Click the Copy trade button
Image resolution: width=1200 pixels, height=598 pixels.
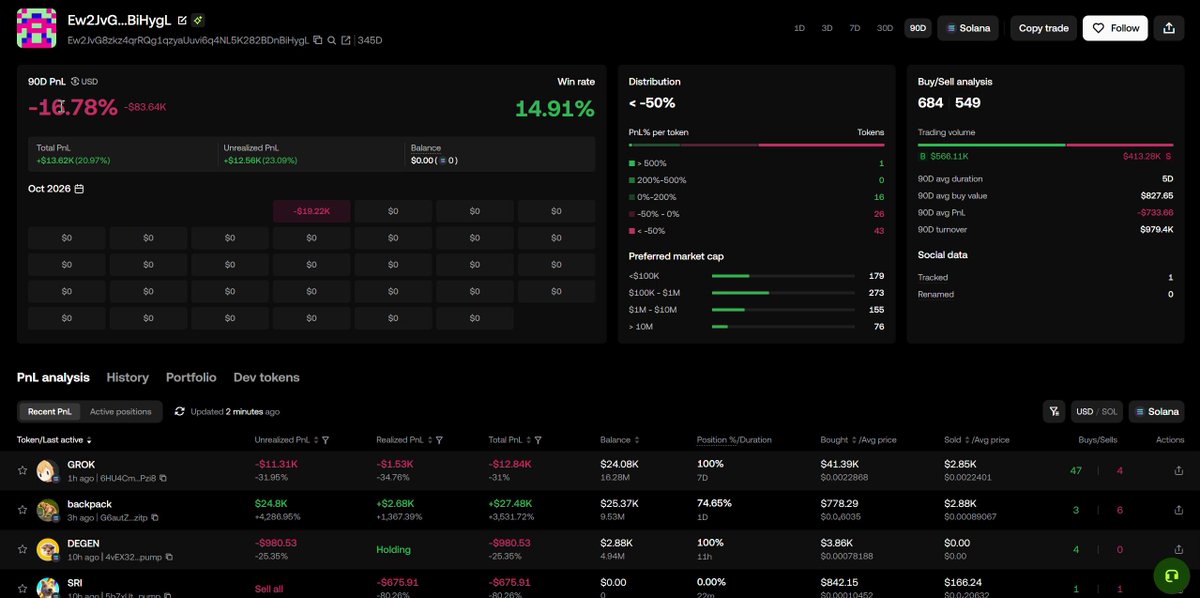tap(1044, 28)
